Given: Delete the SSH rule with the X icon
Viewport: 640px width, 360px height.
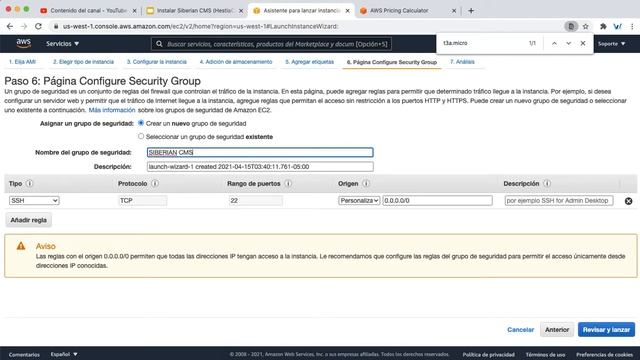Looking at the screenshot, I should (x=629, y=201).
